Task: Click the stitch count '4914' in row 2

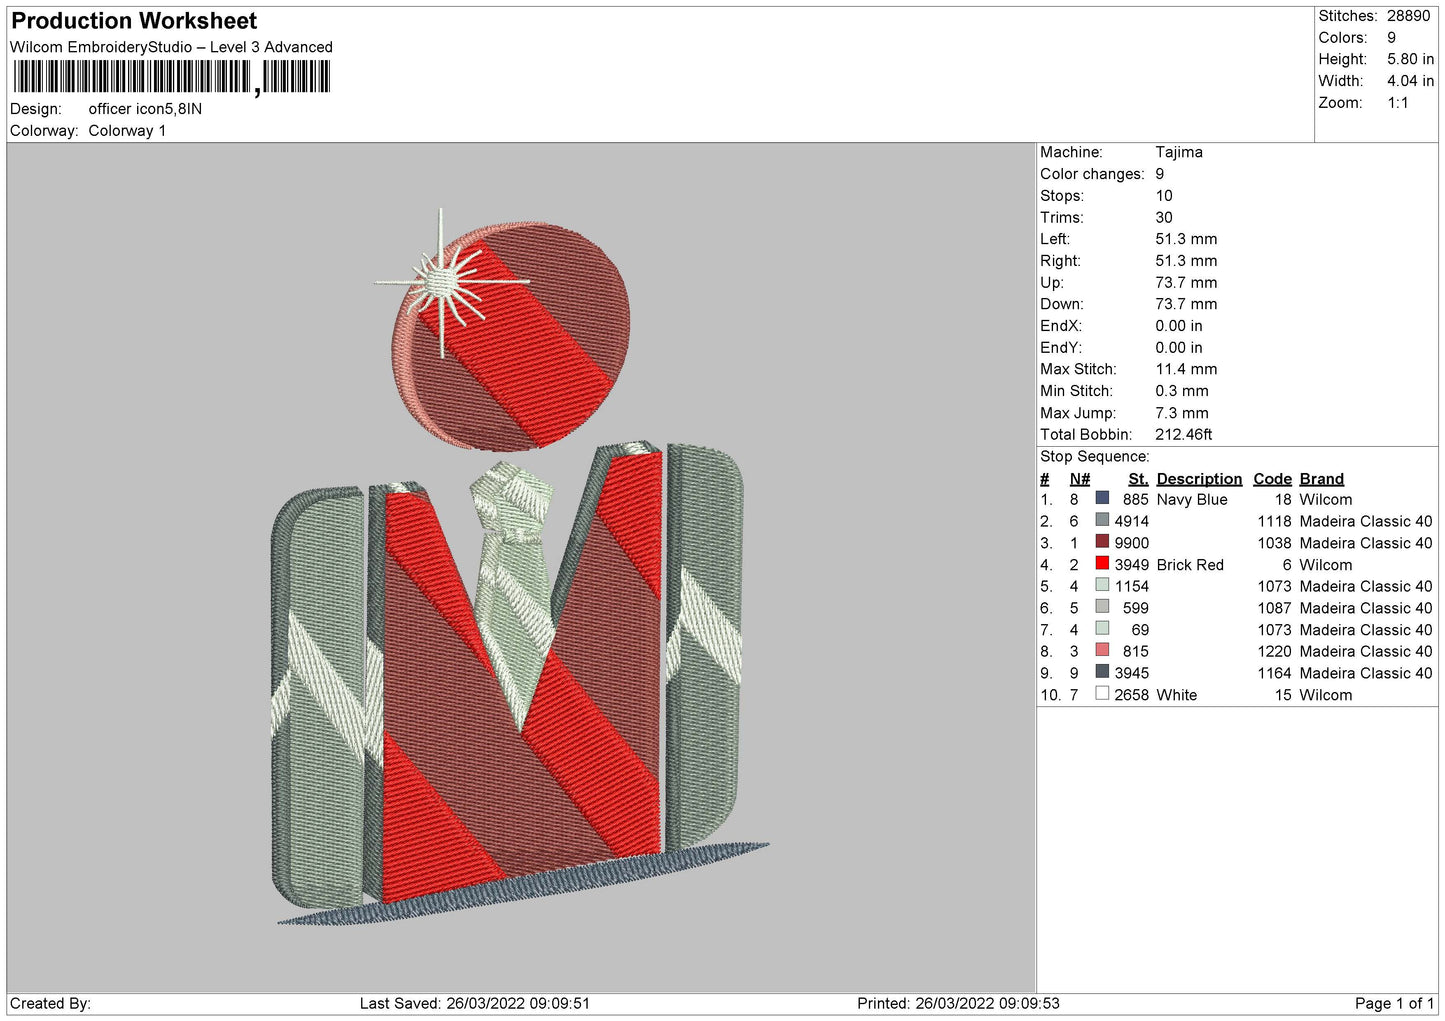Action: 1132,521
